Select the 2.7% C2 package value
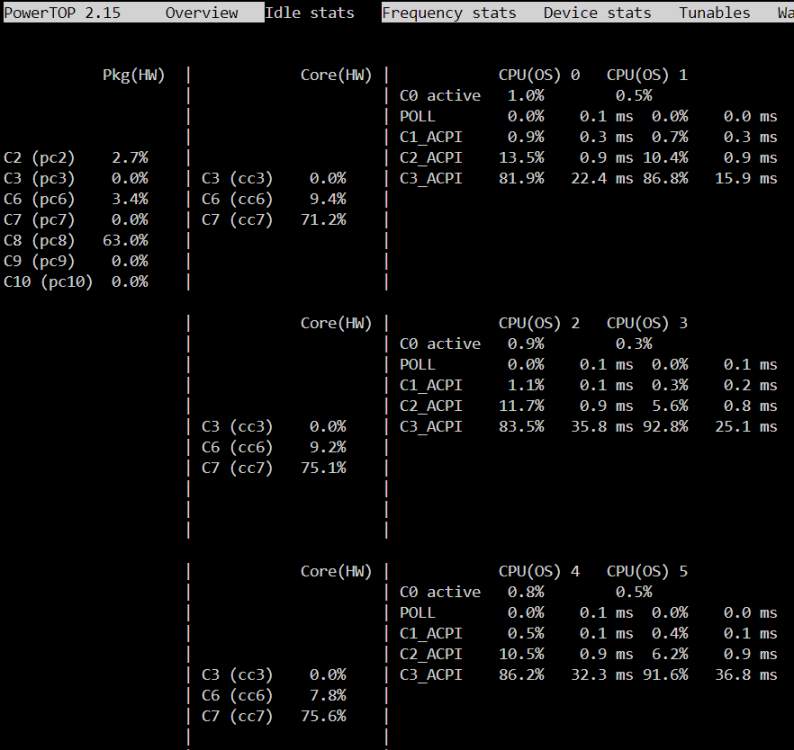The width and height of the screenshot is (794, 750). tap(130, 157)
